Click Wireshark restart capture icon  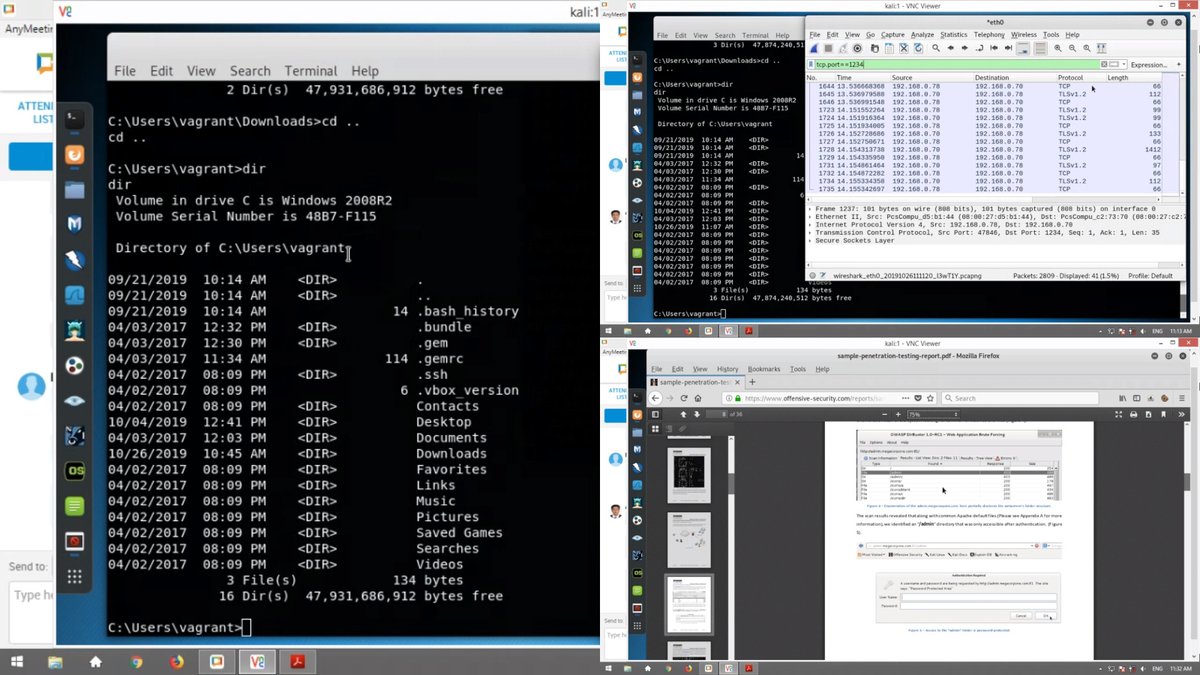point(843,48)
